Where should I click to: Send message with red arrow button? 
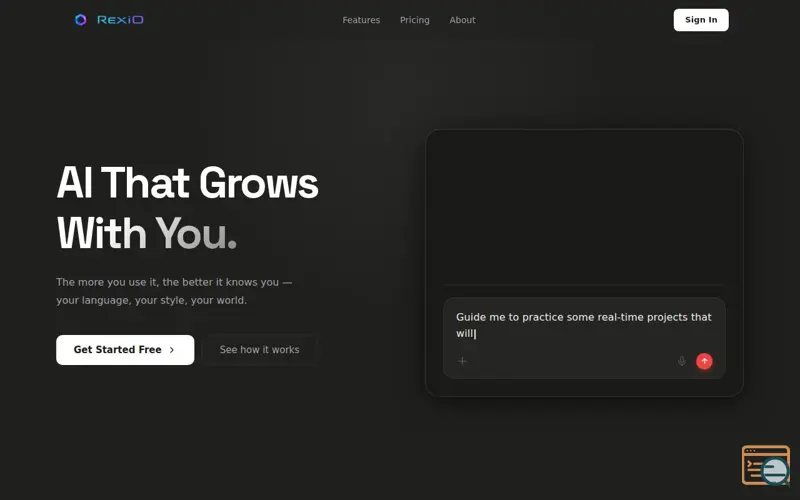tap(704, 361)
